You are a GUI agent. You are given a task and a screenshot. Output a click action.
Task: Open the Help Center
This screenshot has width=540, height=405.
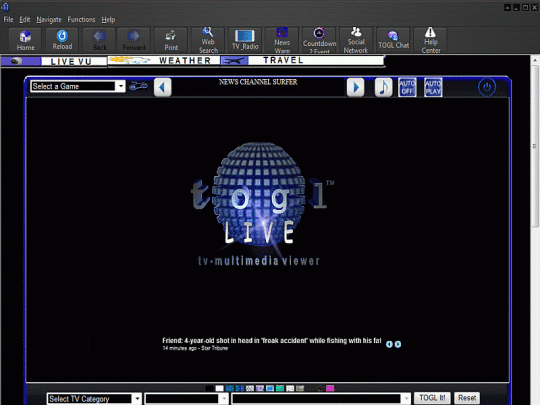click(x=430, y=40)
